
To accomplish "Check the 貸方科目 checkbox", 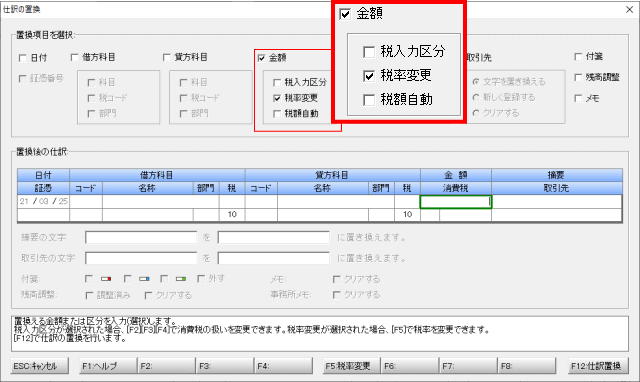I will (x=167, y=57).
